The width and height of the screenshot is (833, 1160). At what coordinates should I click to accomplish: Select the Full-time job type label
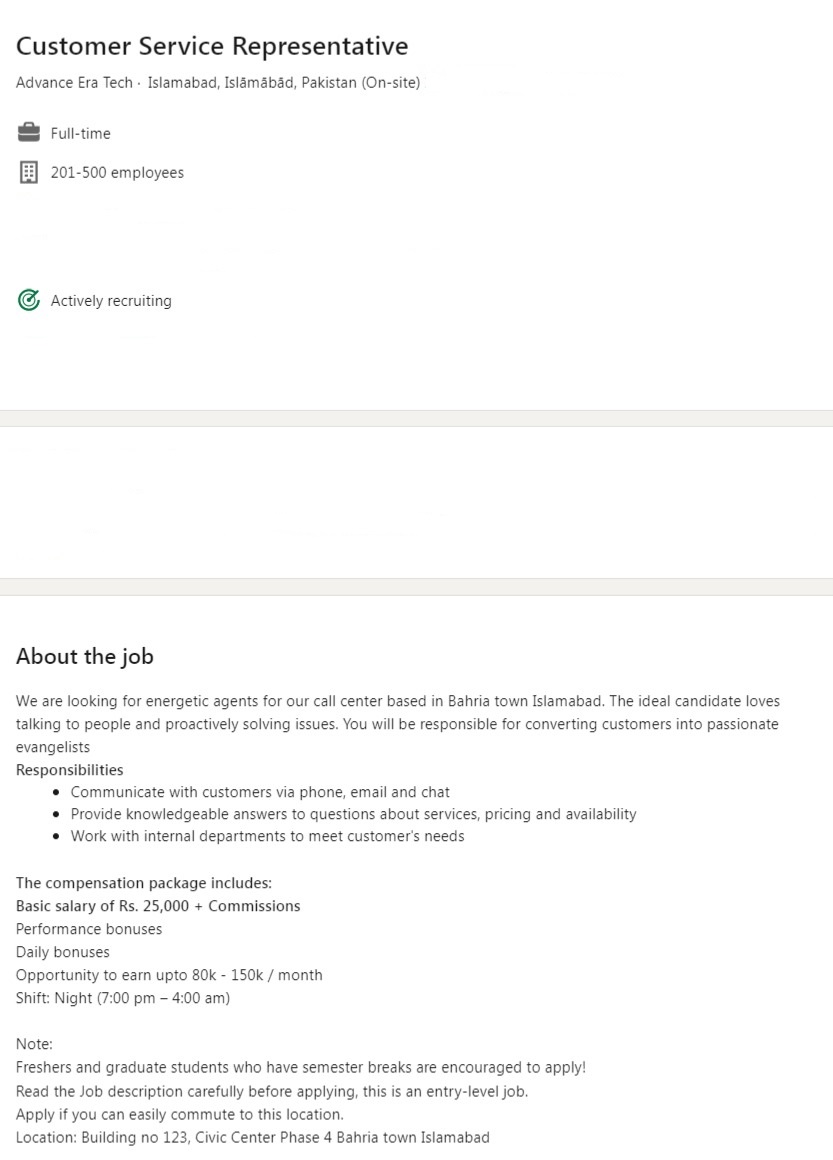(x=81, y=133)
